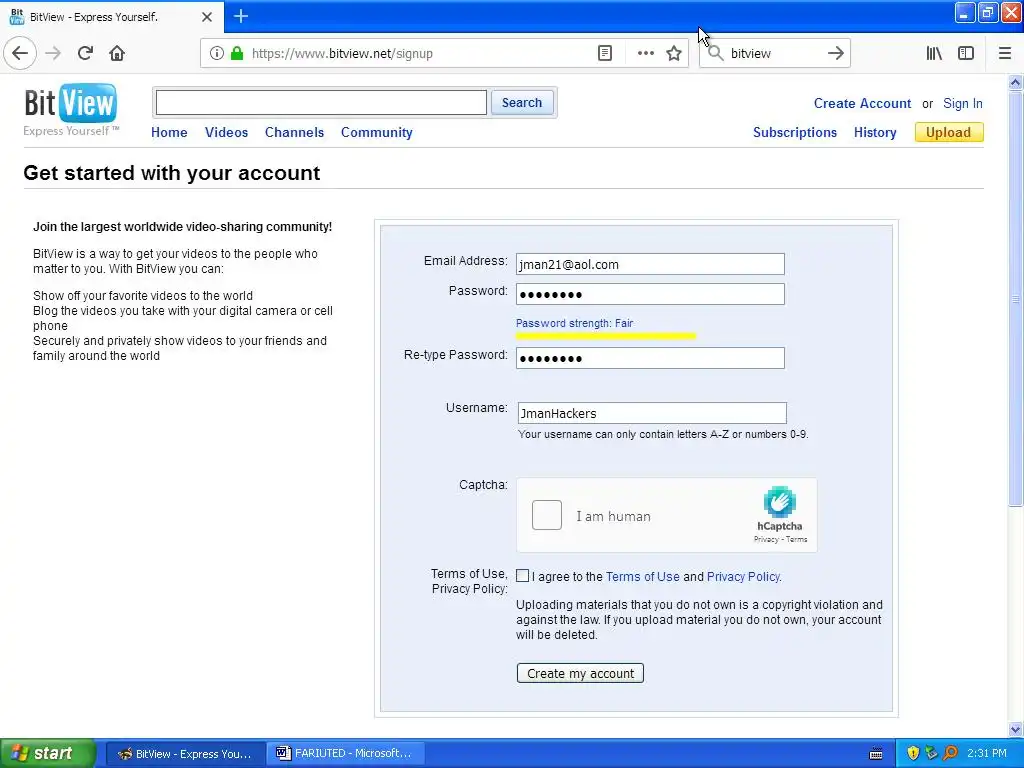Screen dimensions: 1024x768
Task: Show site information icon in address bar
Action: pyautogui.click(x=216, y=53)
